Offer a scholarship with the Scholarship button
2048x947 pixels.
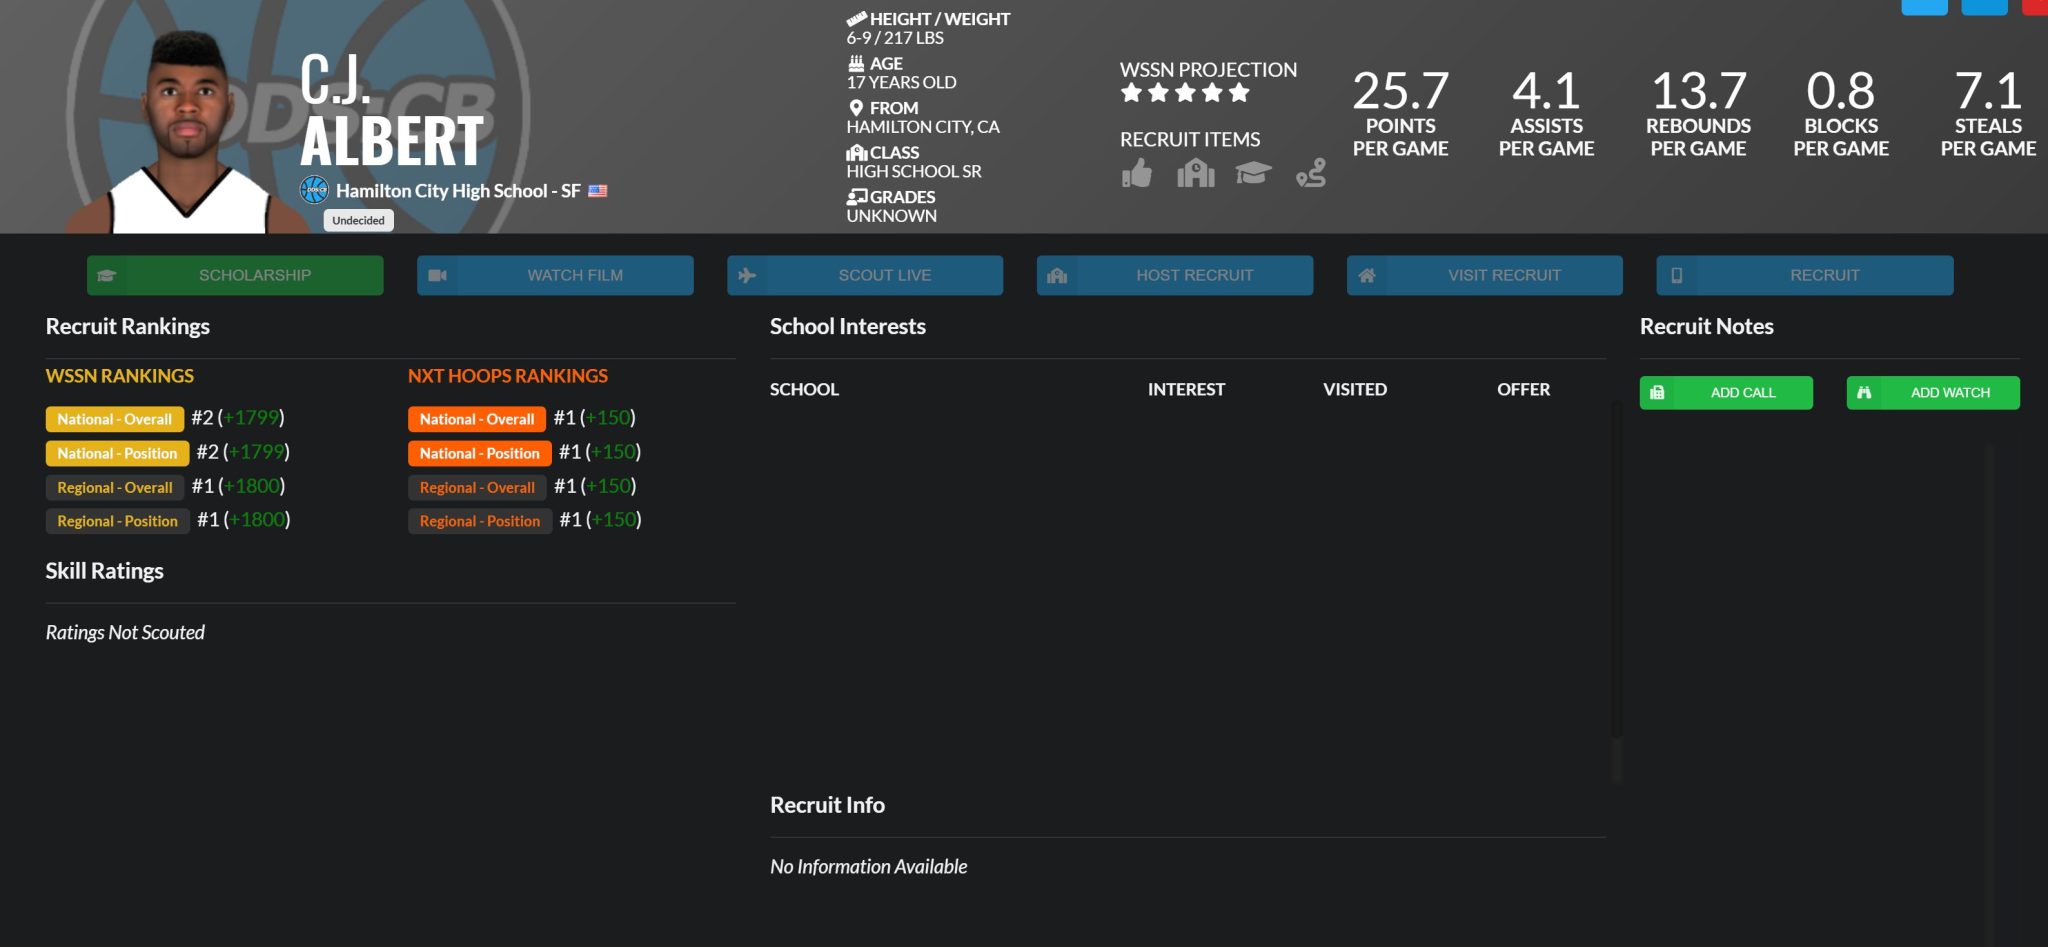[x=235, y=275]
